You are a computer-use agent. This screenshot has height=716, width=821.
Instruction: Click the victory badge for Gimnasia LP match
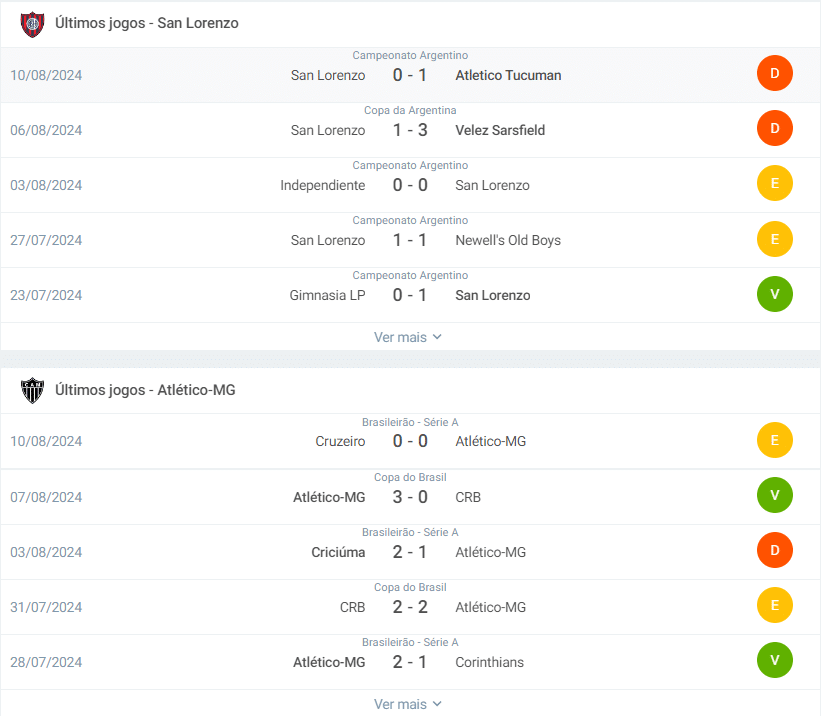click(x=774, y=294)
